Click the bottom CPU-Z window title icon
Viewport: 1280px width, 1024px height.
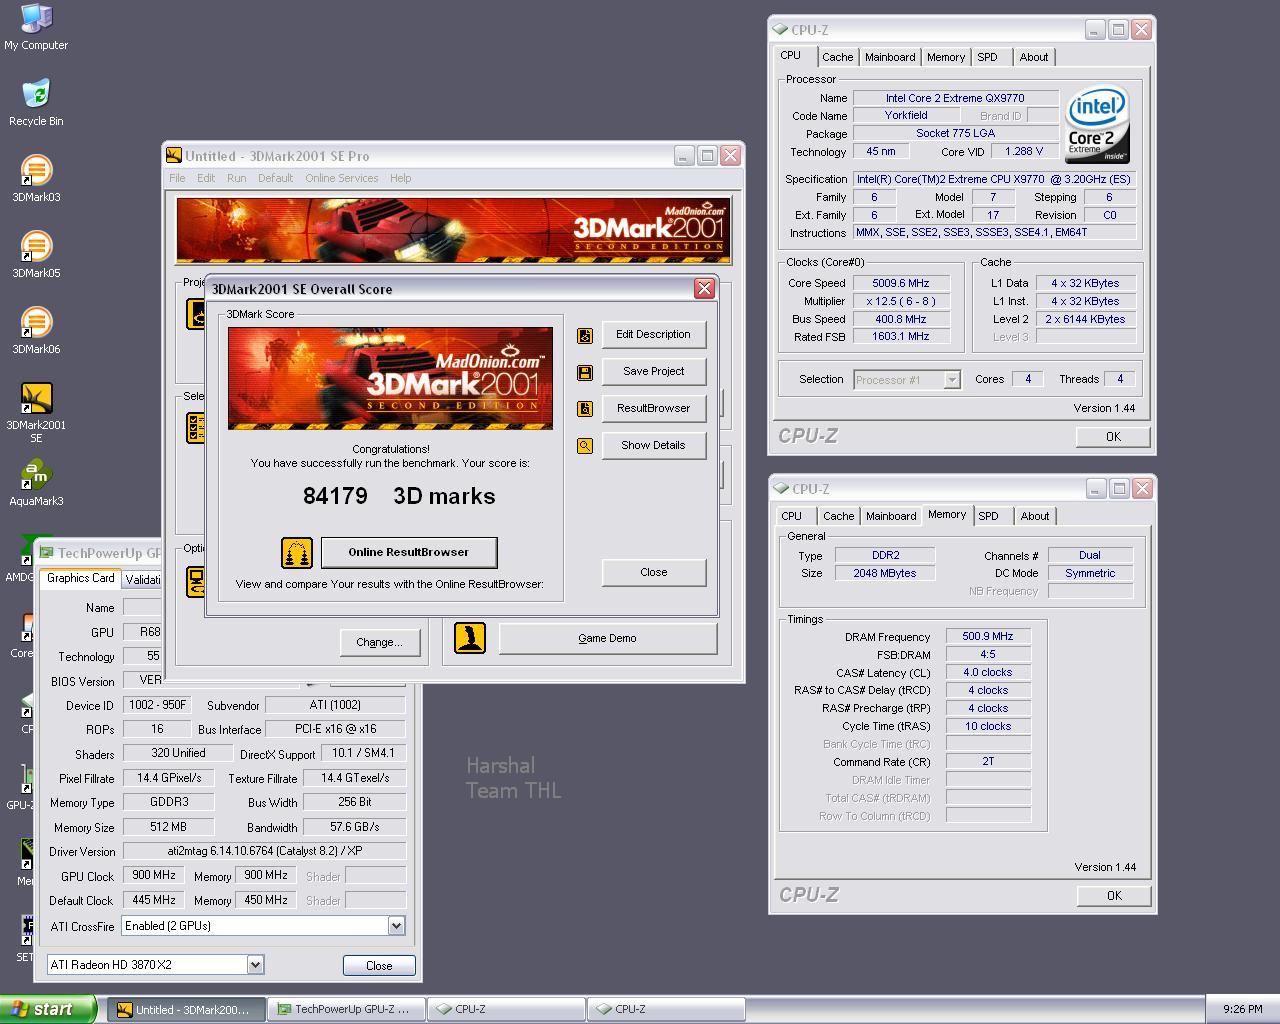click(780, 488)
